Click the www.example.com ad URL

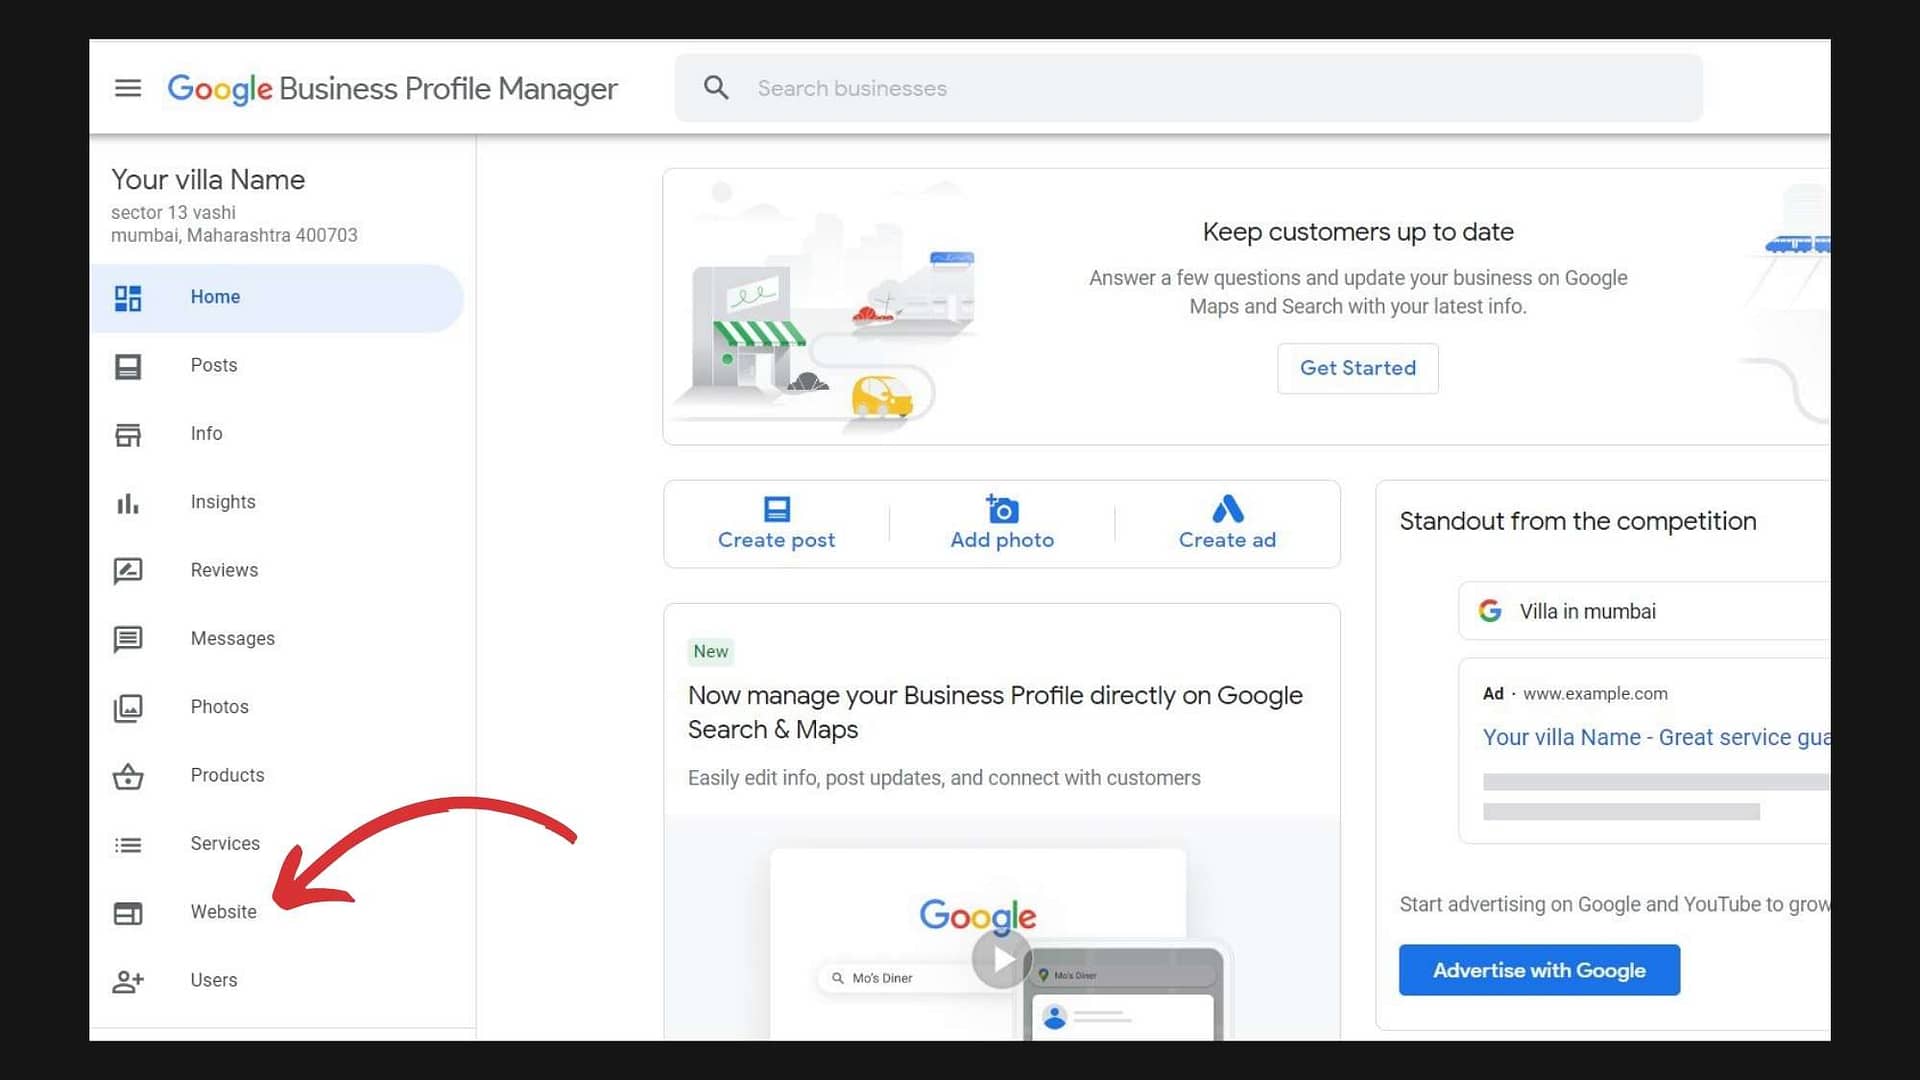coord(1595,694)
